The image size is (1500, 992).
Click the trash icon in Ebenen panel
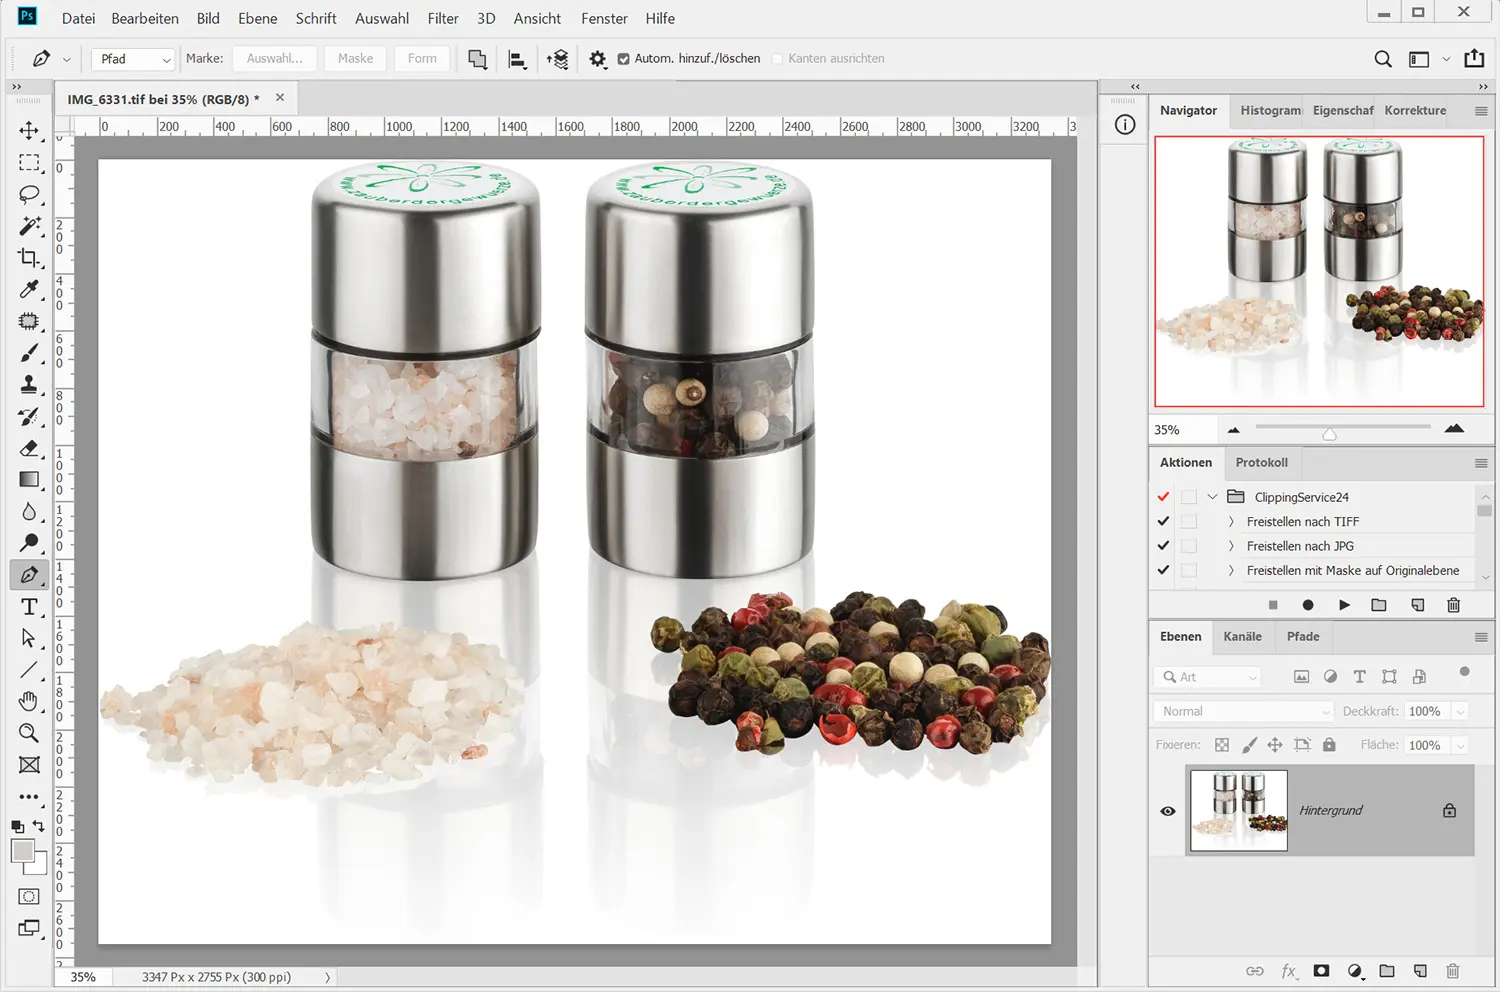(1453, 971)
